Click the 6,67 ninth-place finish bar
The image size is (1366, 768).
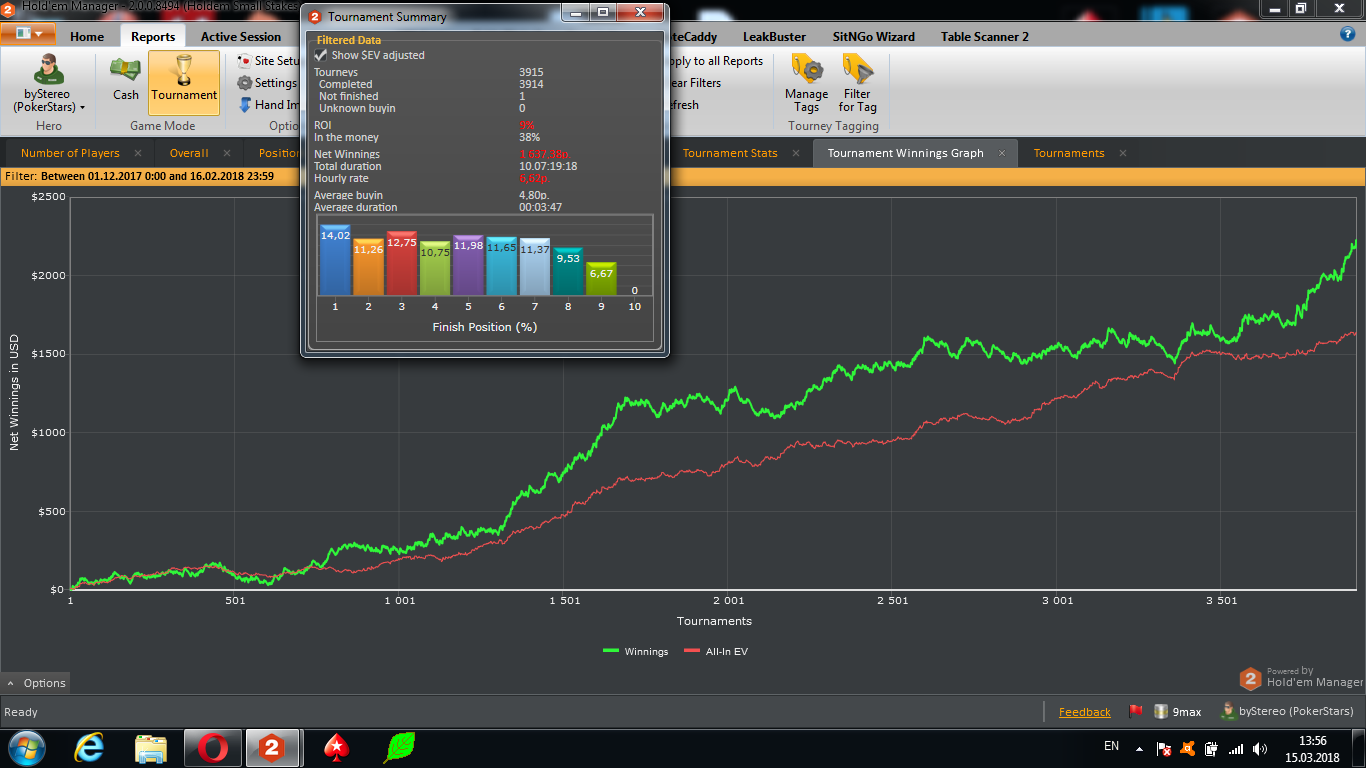tap(601, 279)
